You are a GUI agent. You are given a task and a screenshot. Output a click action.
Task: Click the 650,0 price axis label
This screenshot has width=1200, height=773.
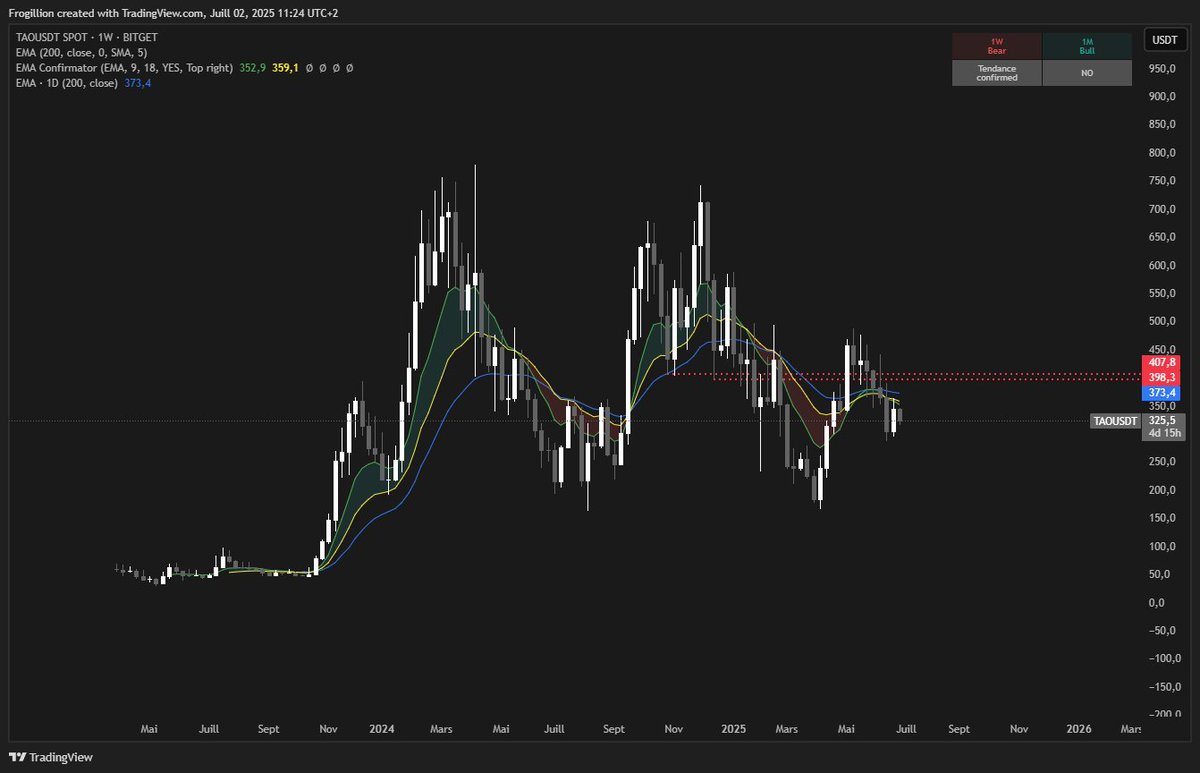(x=1161, y=237)
